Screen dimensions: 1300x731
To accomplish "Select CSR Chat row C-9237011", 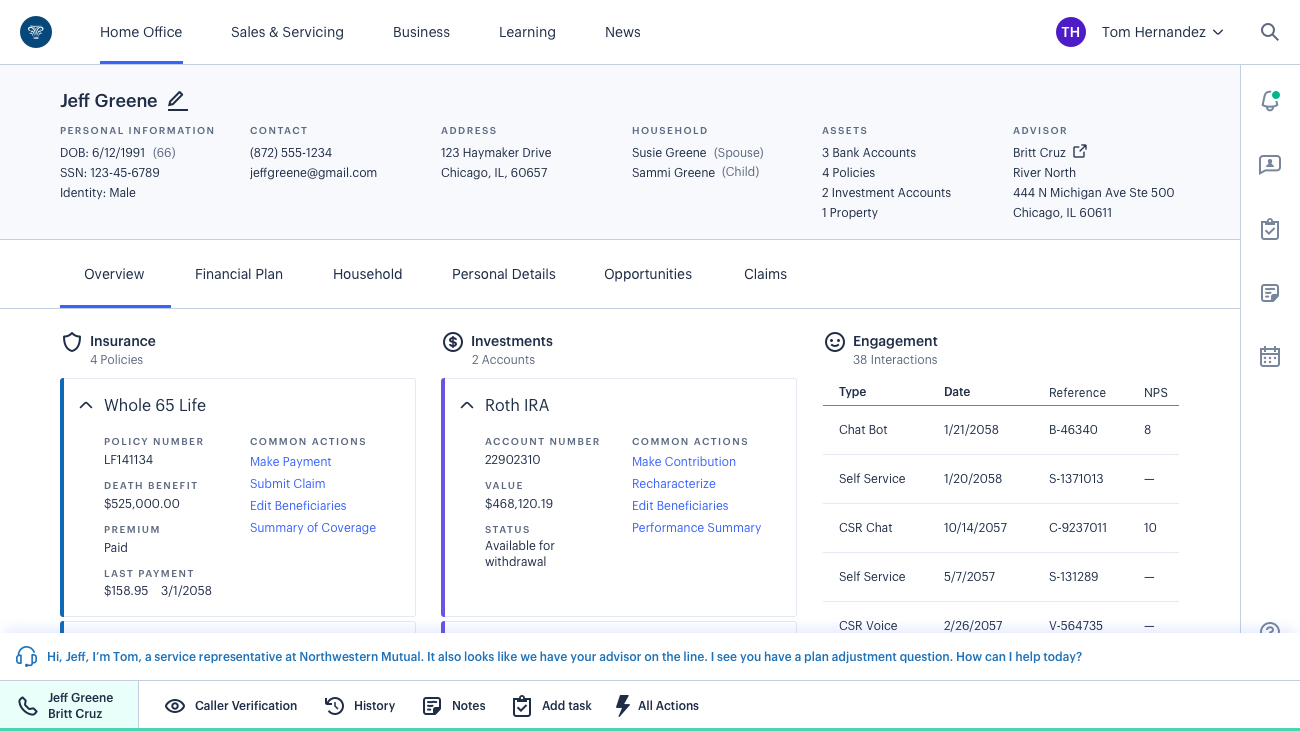I will (1001, 528).
